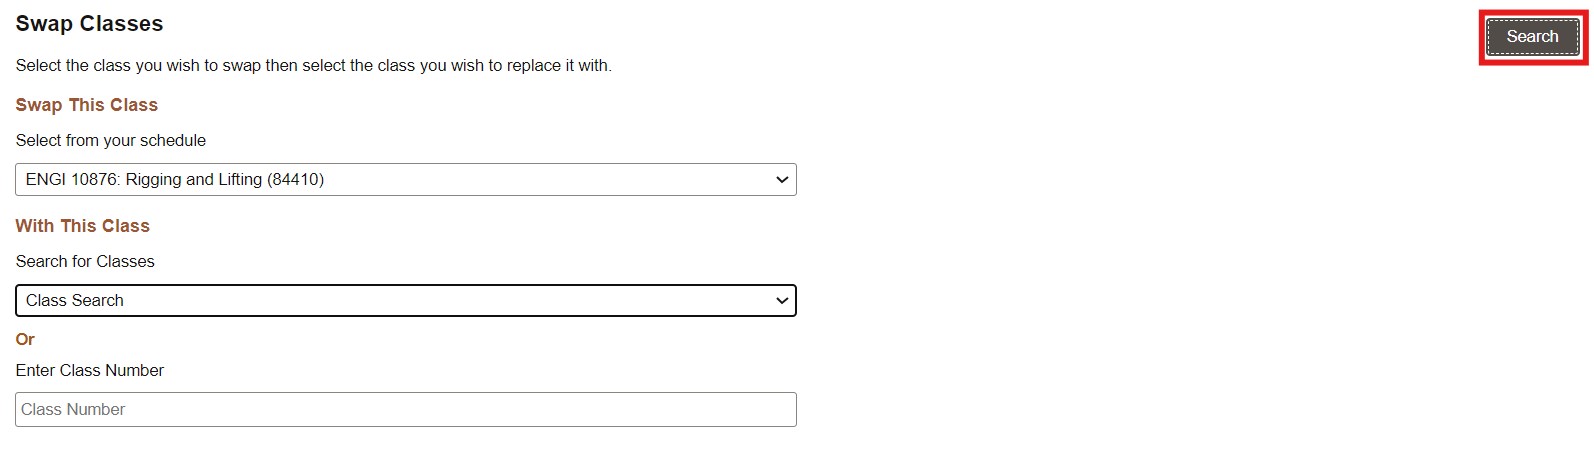Open the 'Select from your schedule' dropdown
This screenshot has width=1594, height=457.
click(x=405, y=180)
